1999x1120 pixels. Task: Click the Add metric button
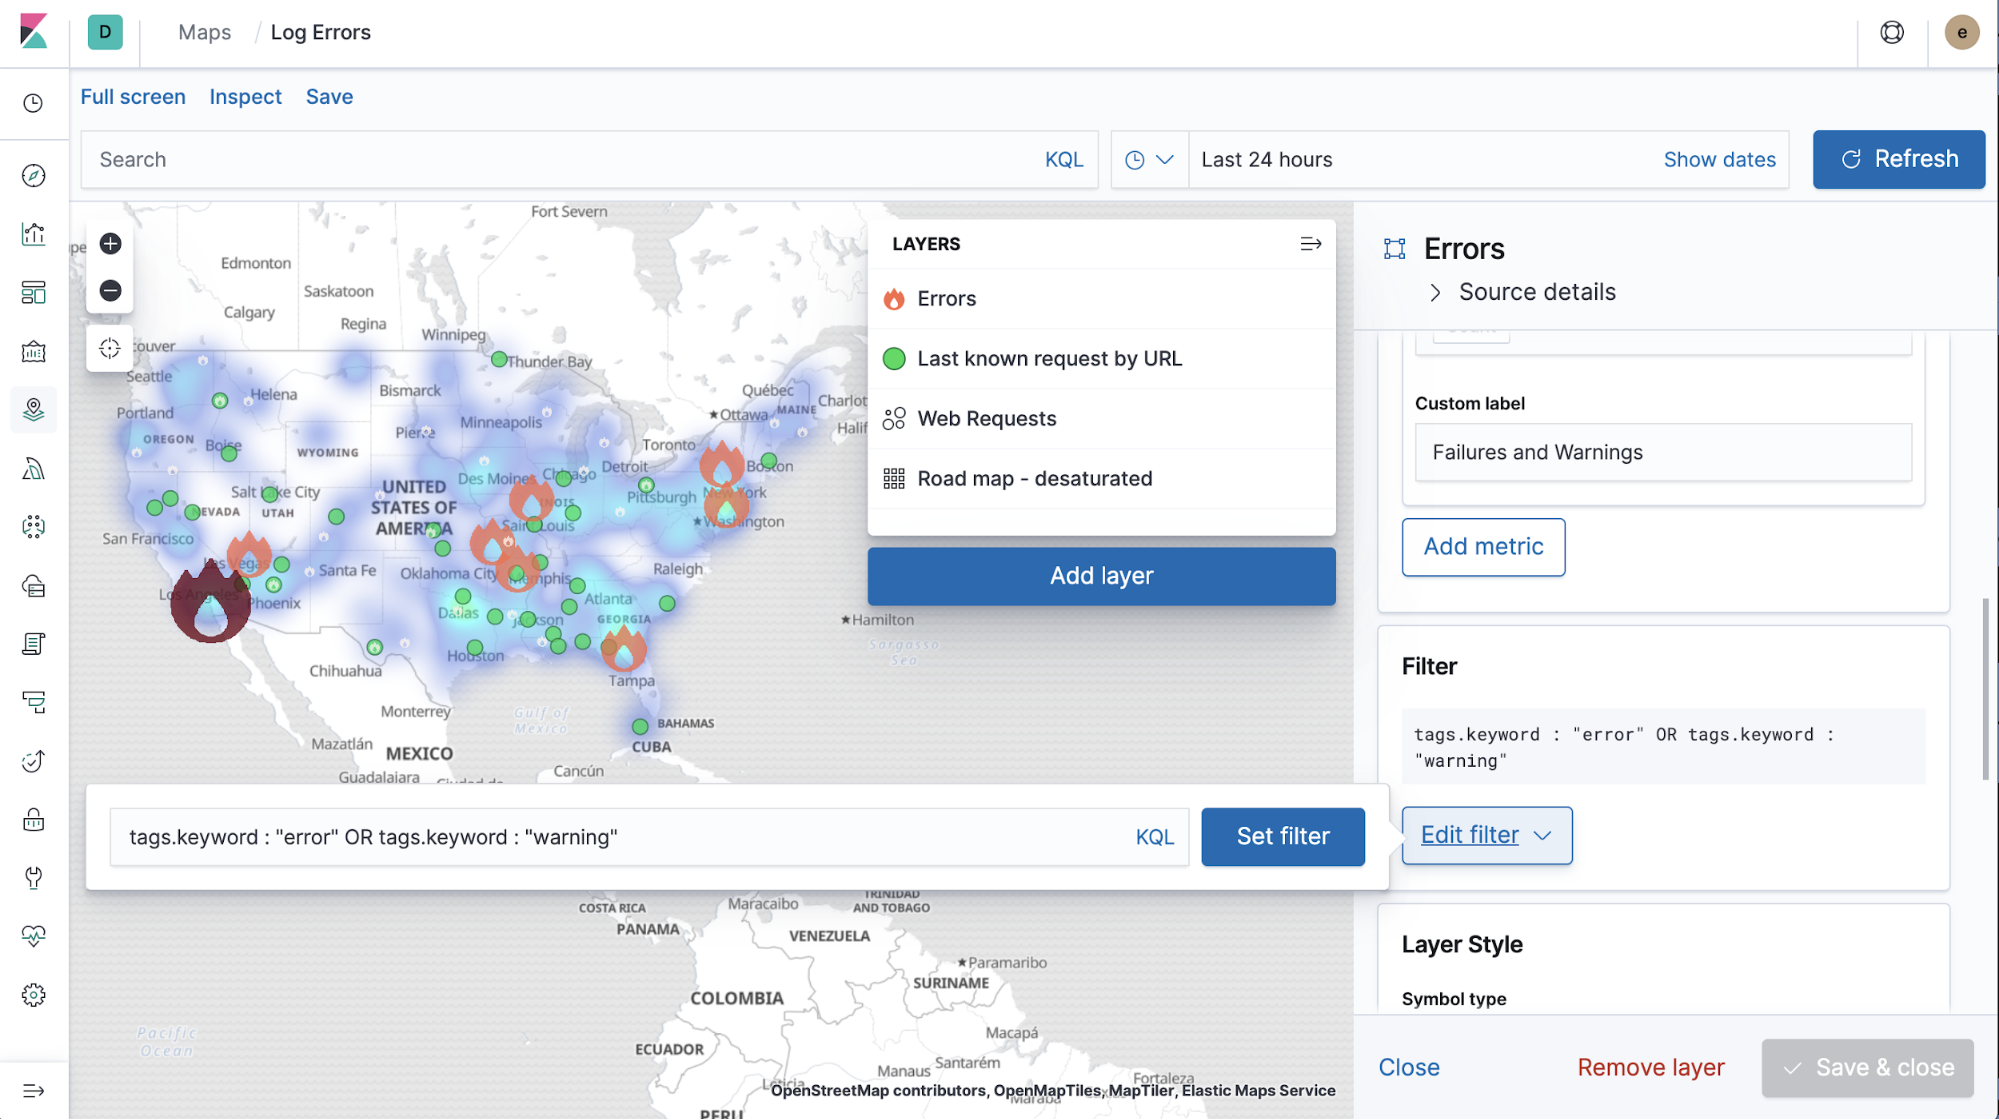1483,546
